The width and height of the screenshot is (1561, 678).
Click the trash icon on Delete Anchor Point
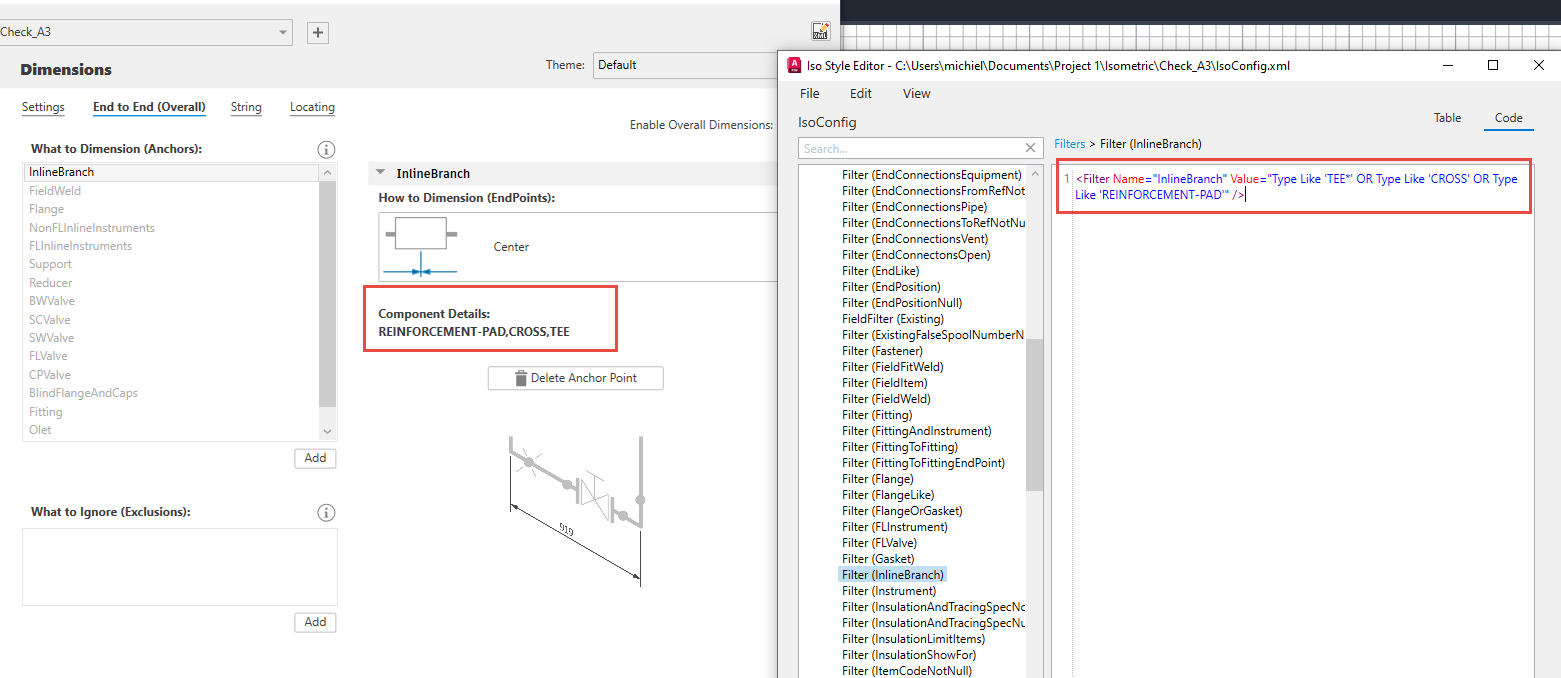pyautogui.click(x=520, y=377)
